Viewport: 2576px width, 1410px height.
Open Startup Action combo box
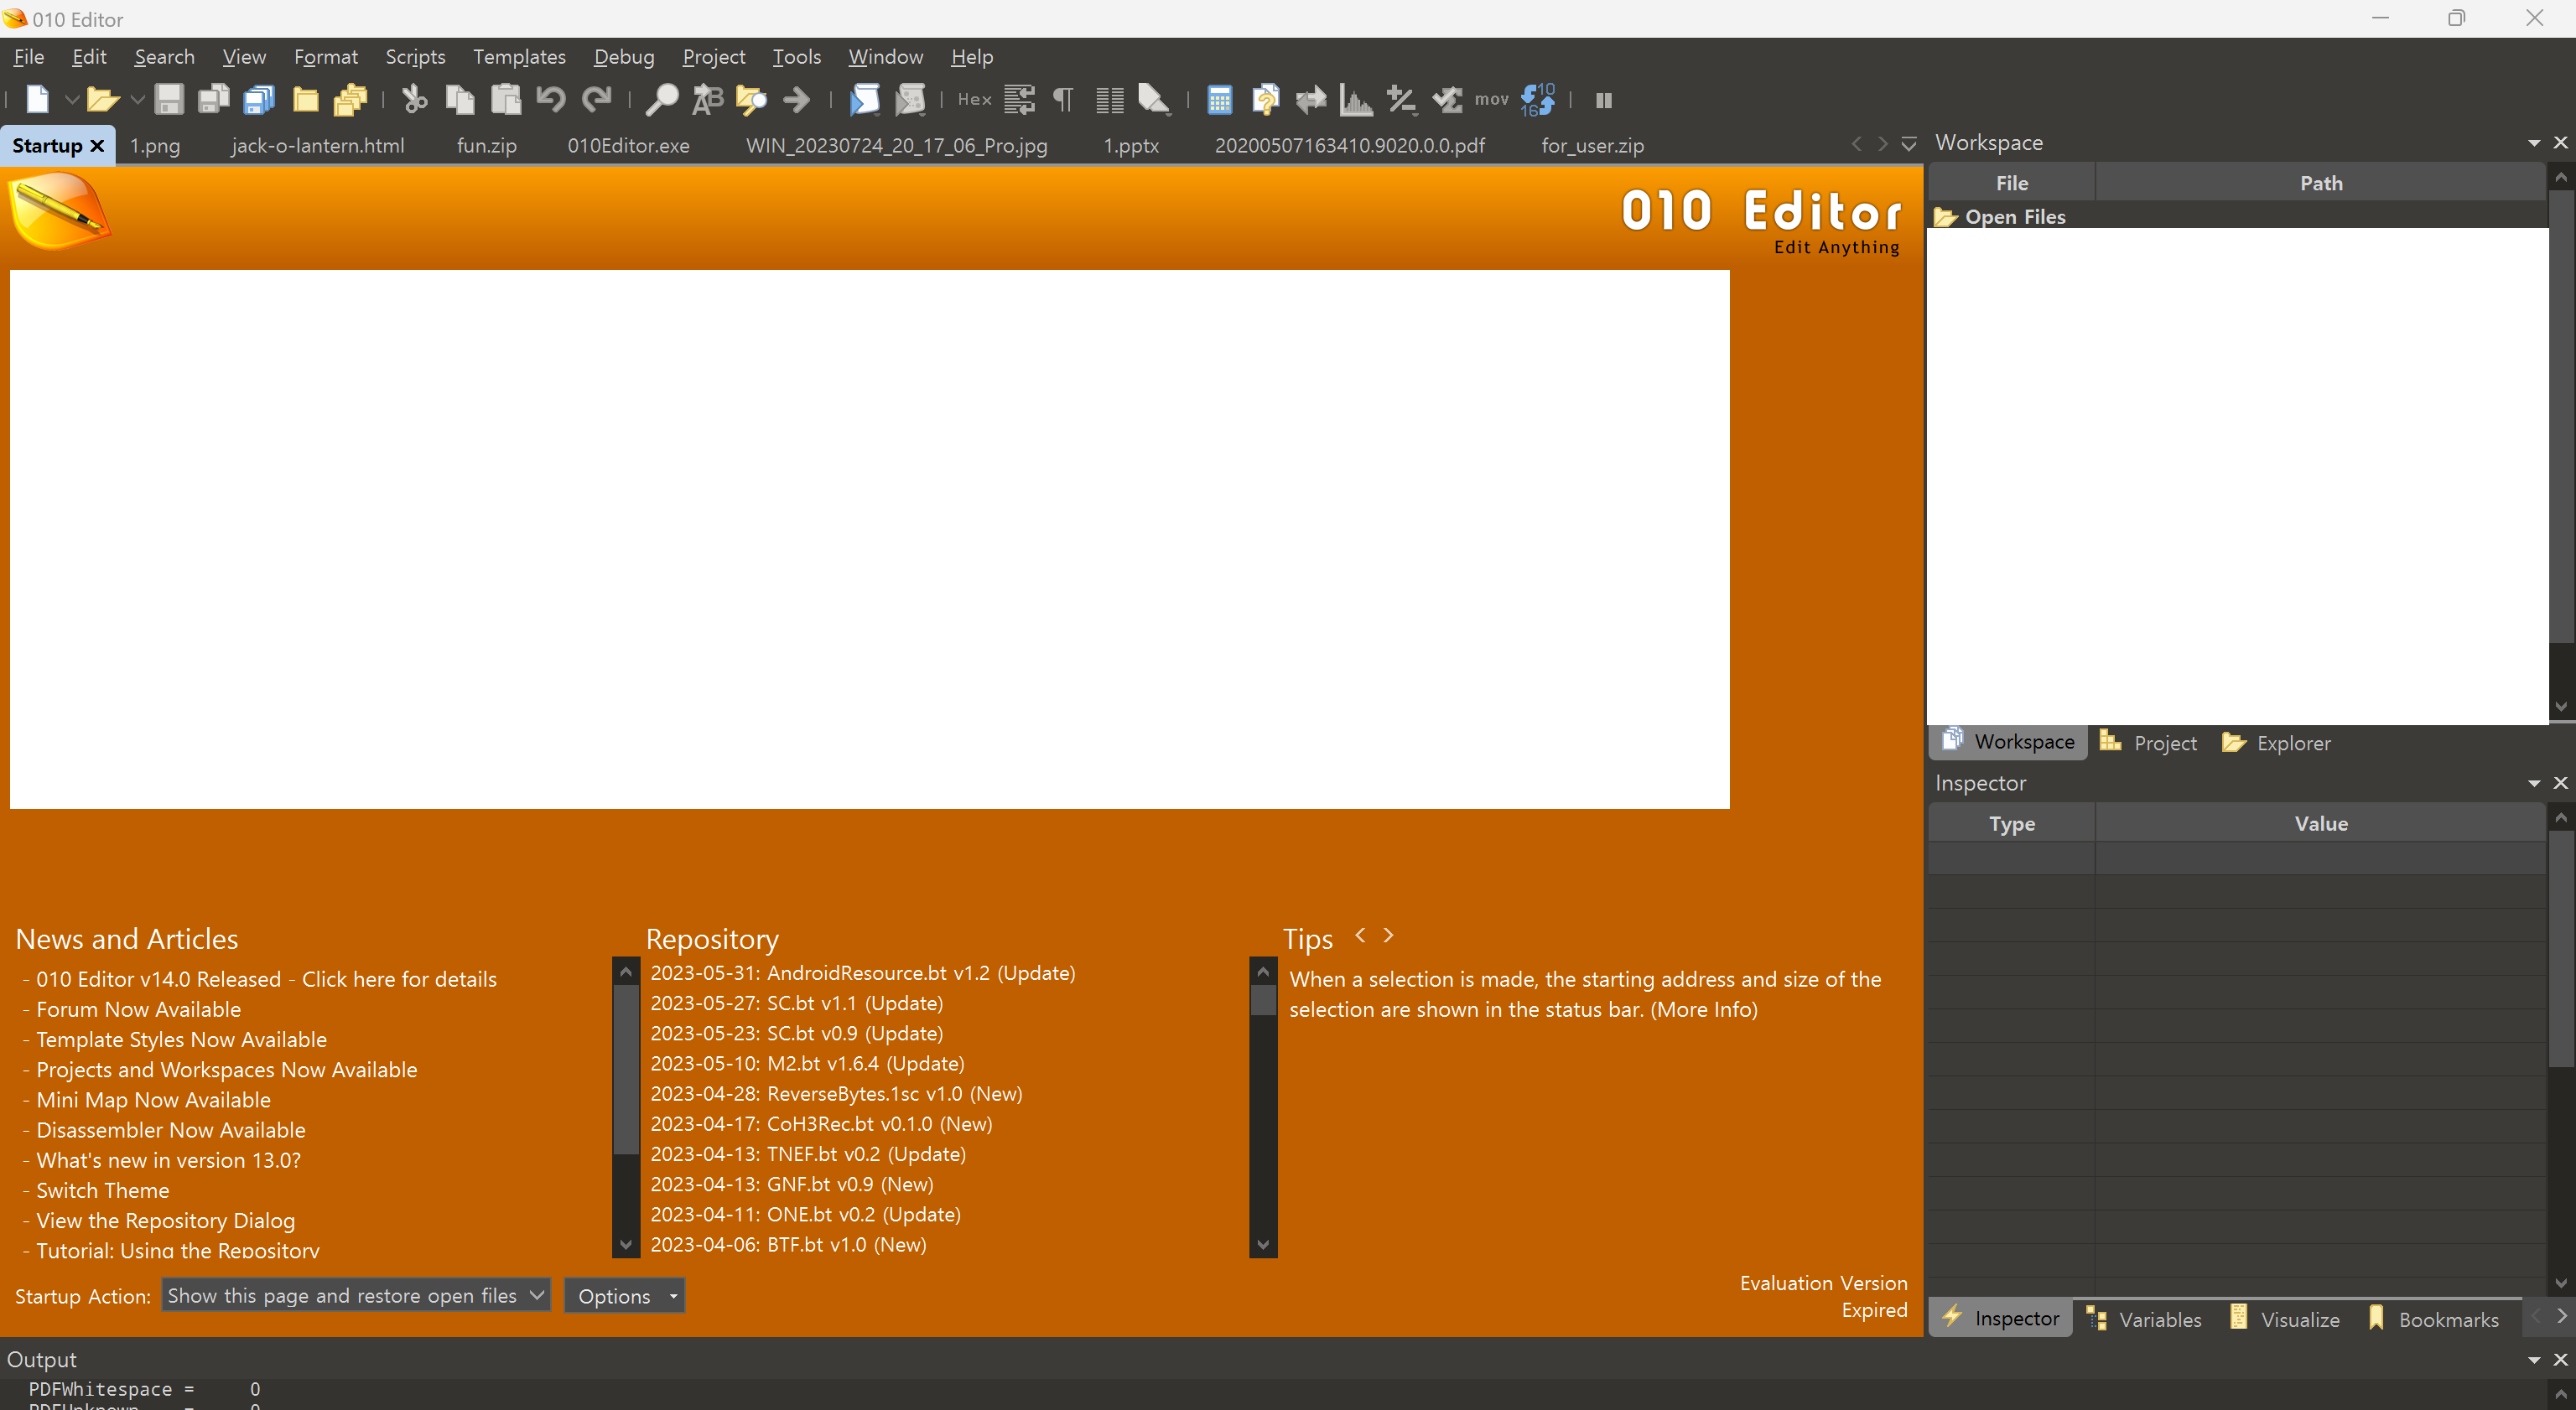click(356, 1295)
